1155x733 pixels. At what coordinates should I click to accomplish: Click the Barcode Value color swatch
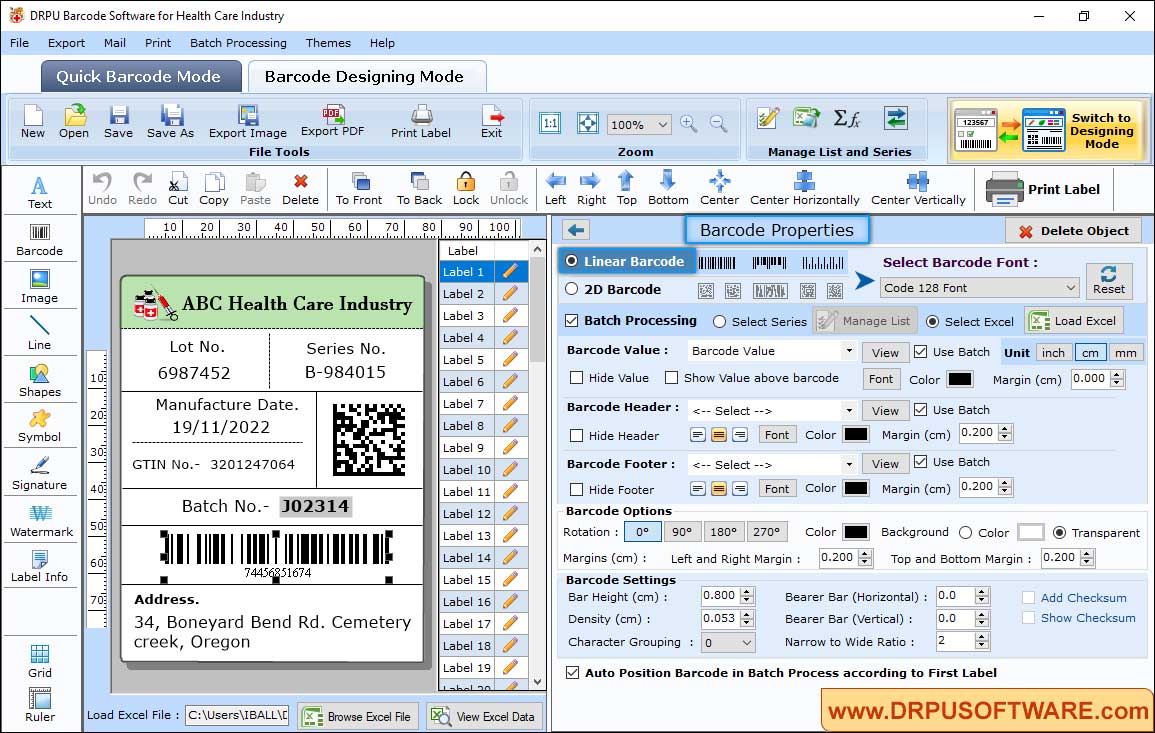pos(959,379)
